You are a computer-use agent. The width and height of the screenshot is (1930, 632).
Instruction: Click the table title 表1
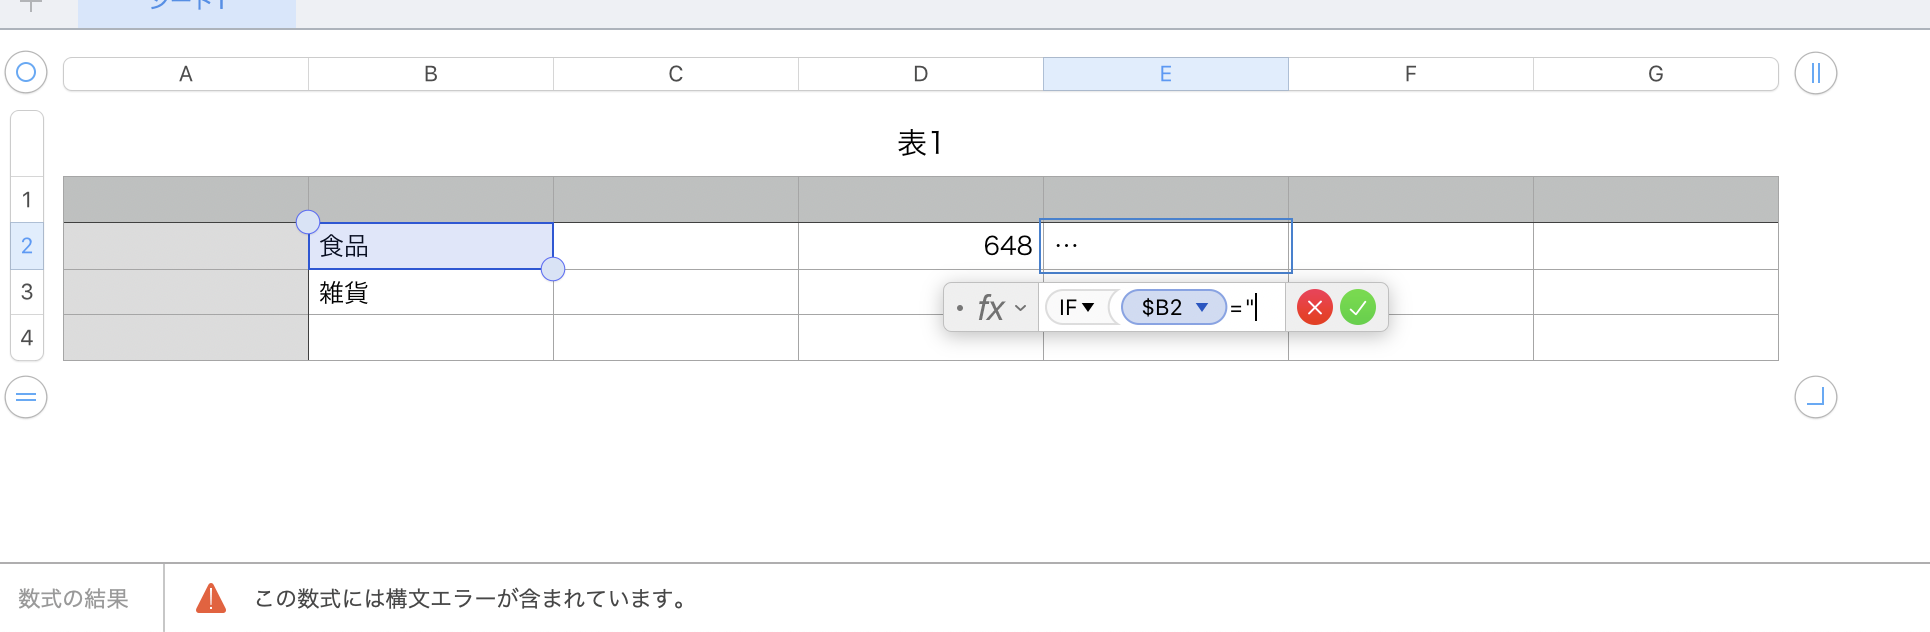(919, 144)
